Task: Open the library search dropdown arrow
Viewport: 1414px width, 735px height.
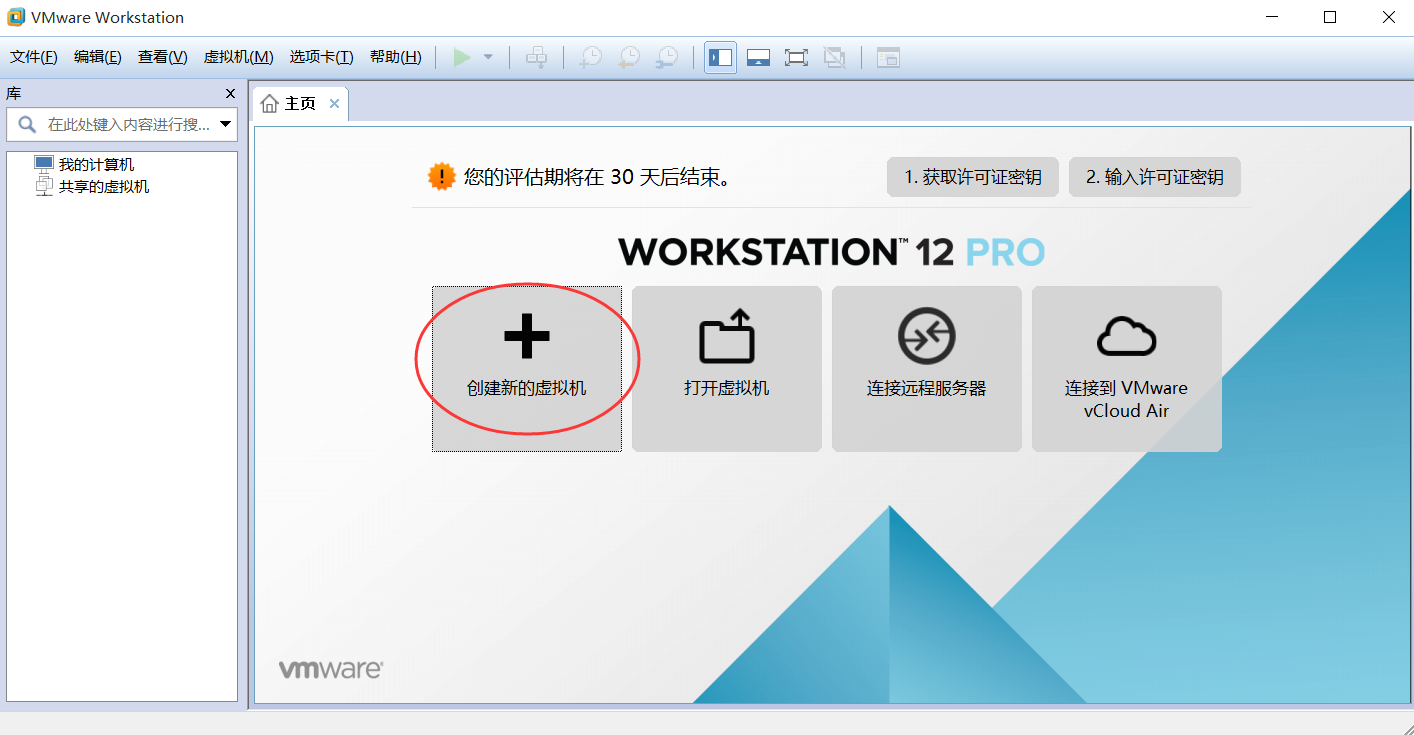Action: tap(226, 125)
